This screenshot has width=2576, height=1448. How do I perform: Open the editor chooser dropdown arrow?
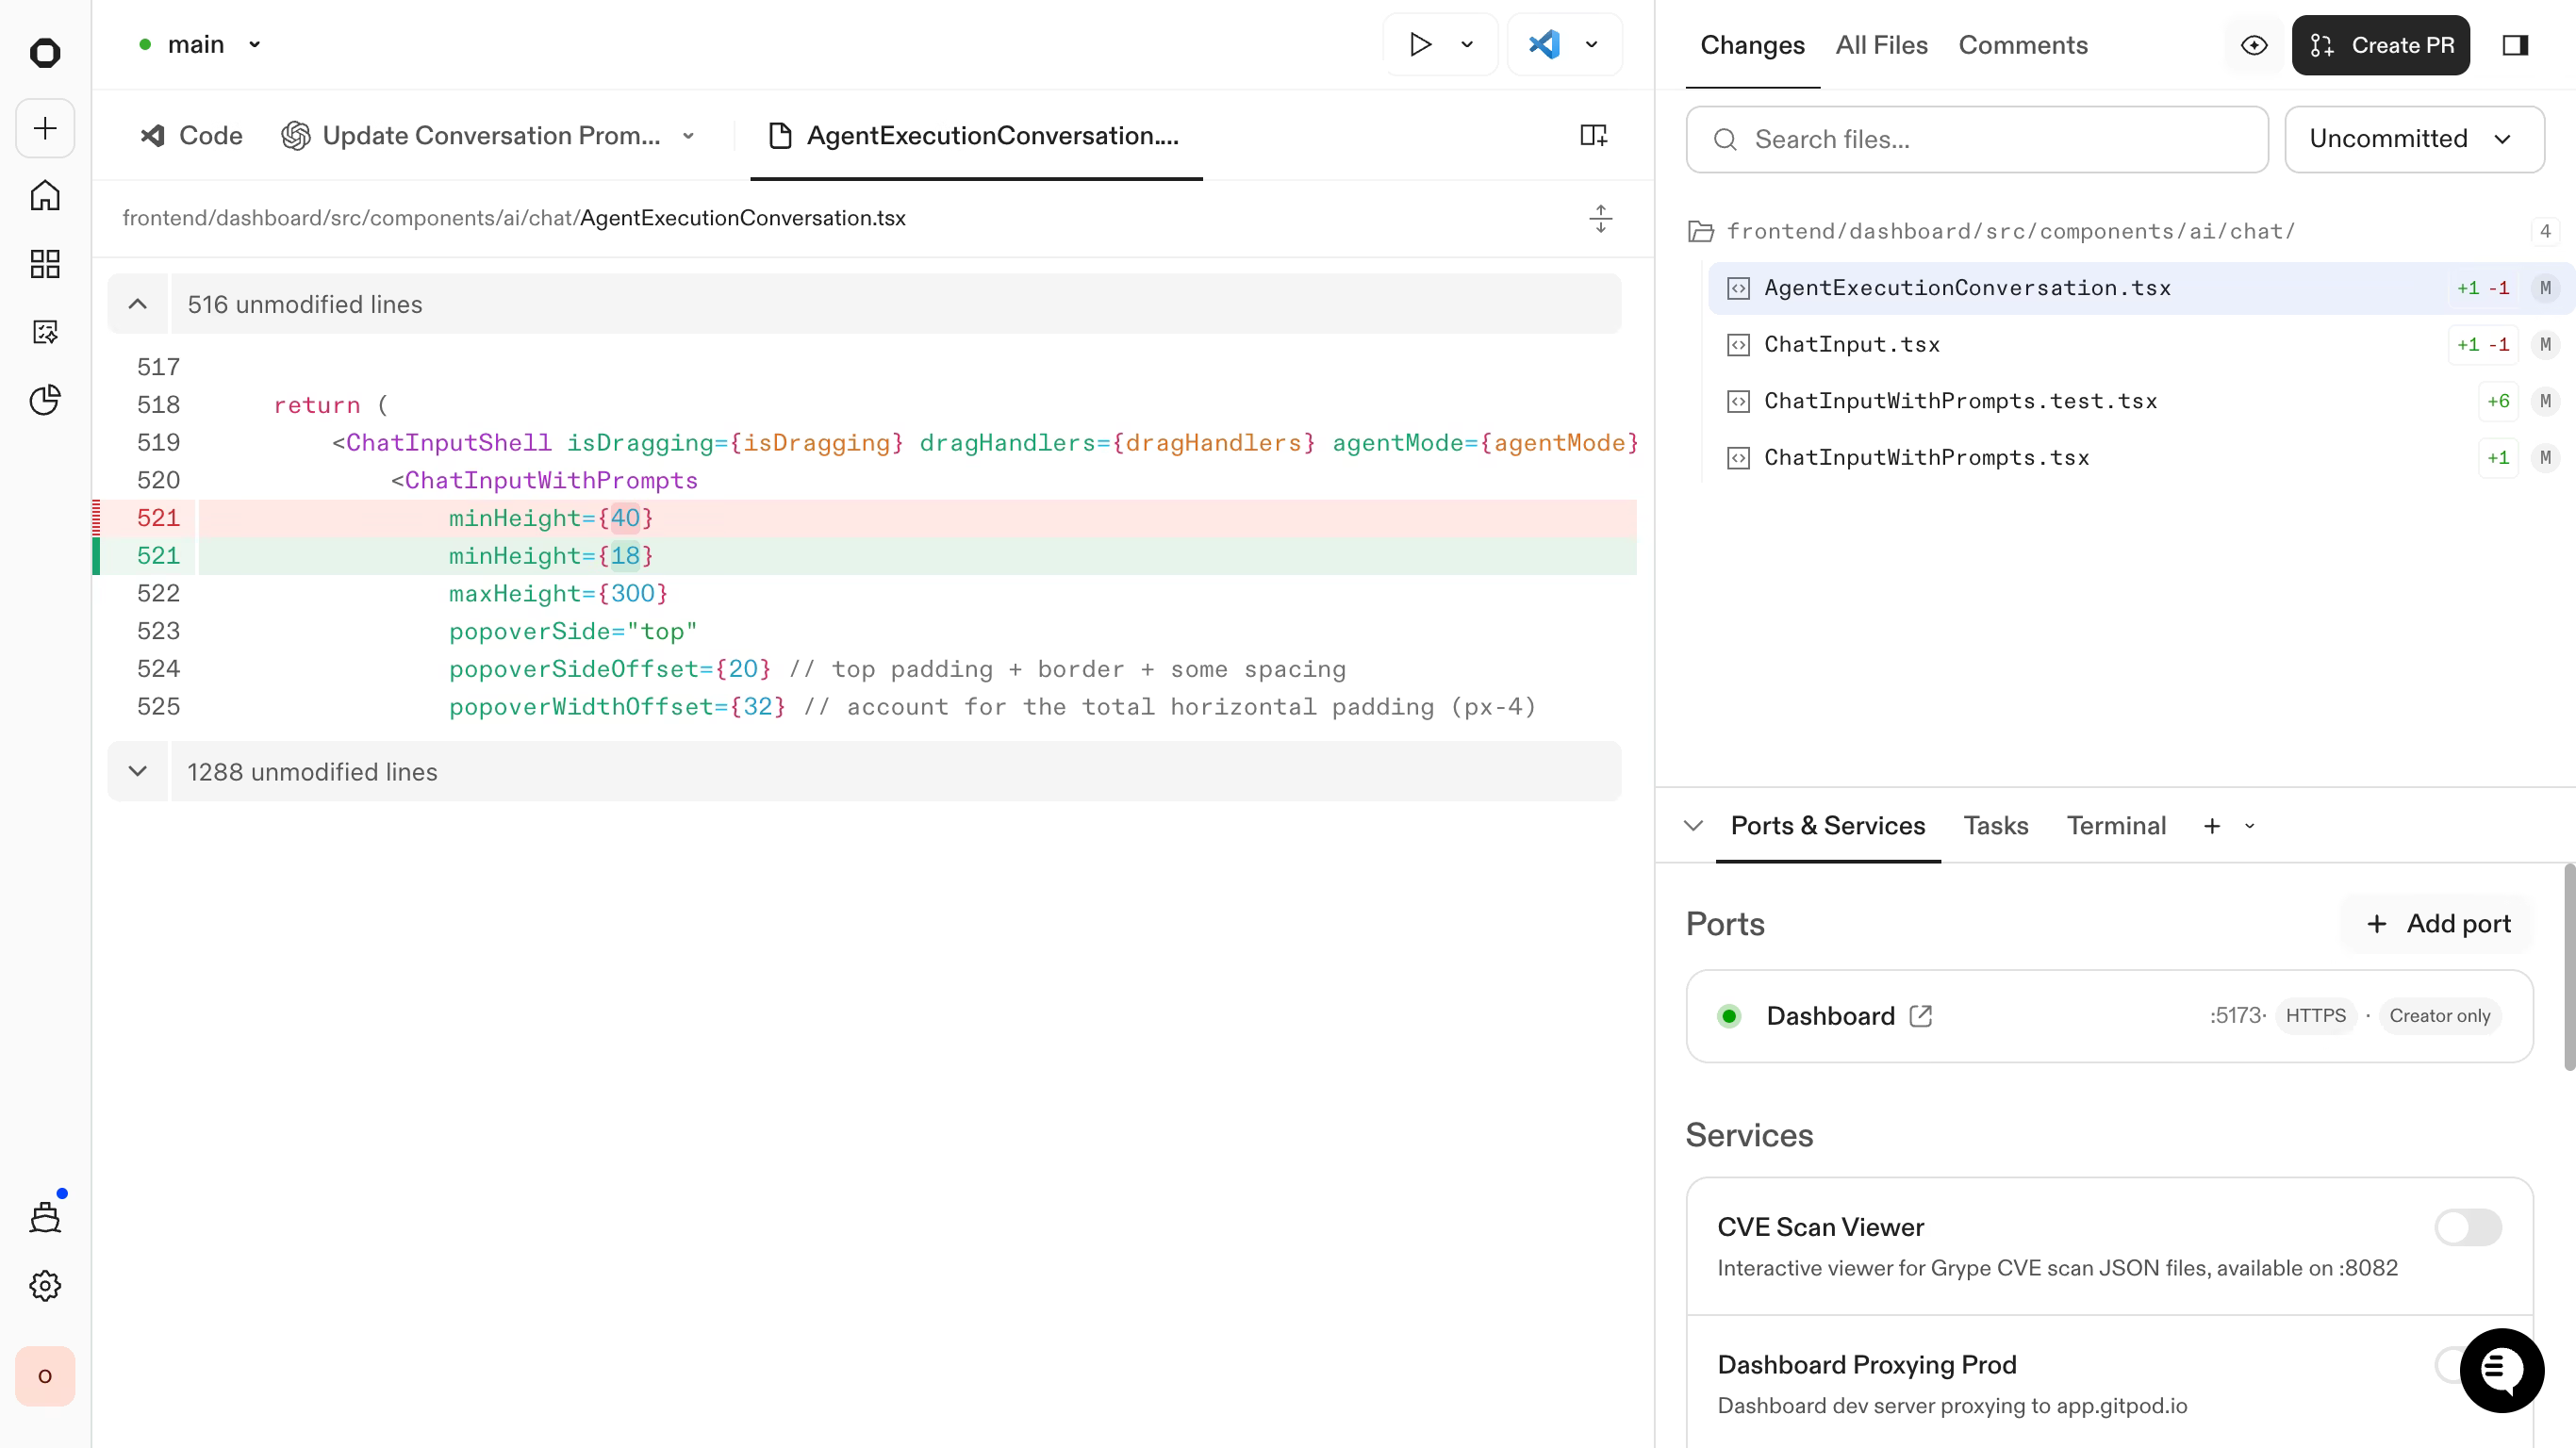(1591, 44)
